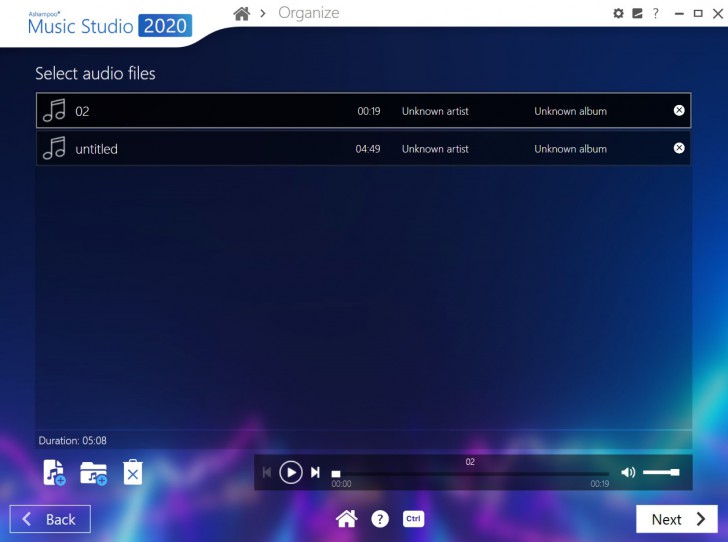Open help with the top question mark
The width and height of the screenshot is (728, 542).
pyautogui.click(x=656, y=13)
